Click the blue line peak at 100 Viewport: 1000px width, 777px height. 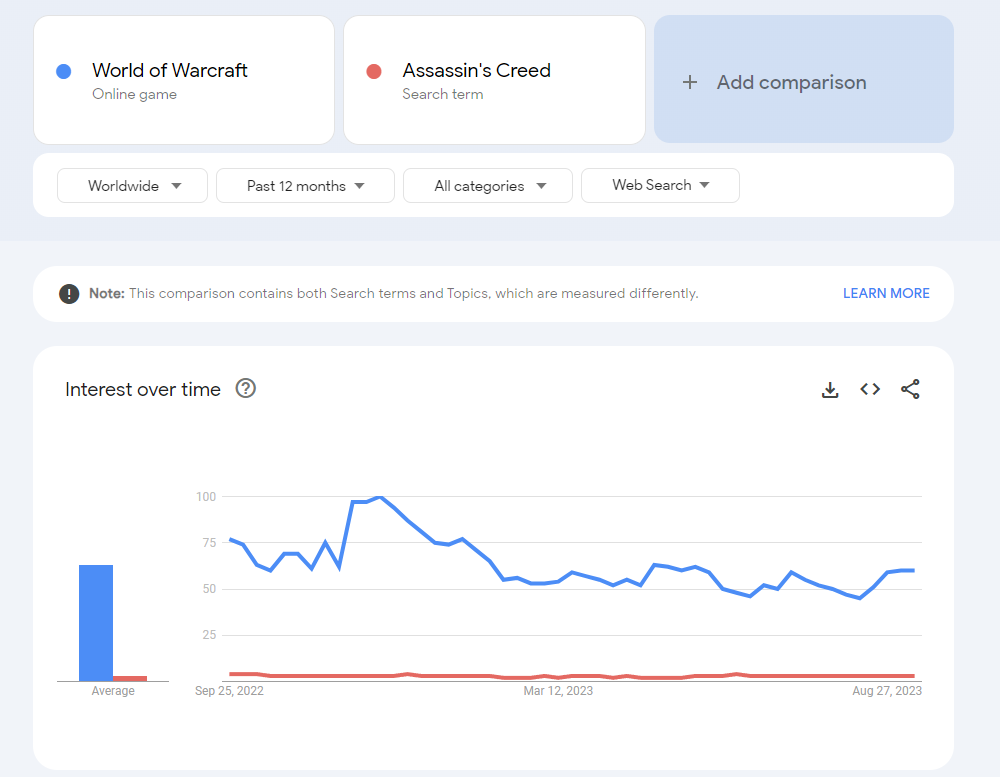coord(380,496)
